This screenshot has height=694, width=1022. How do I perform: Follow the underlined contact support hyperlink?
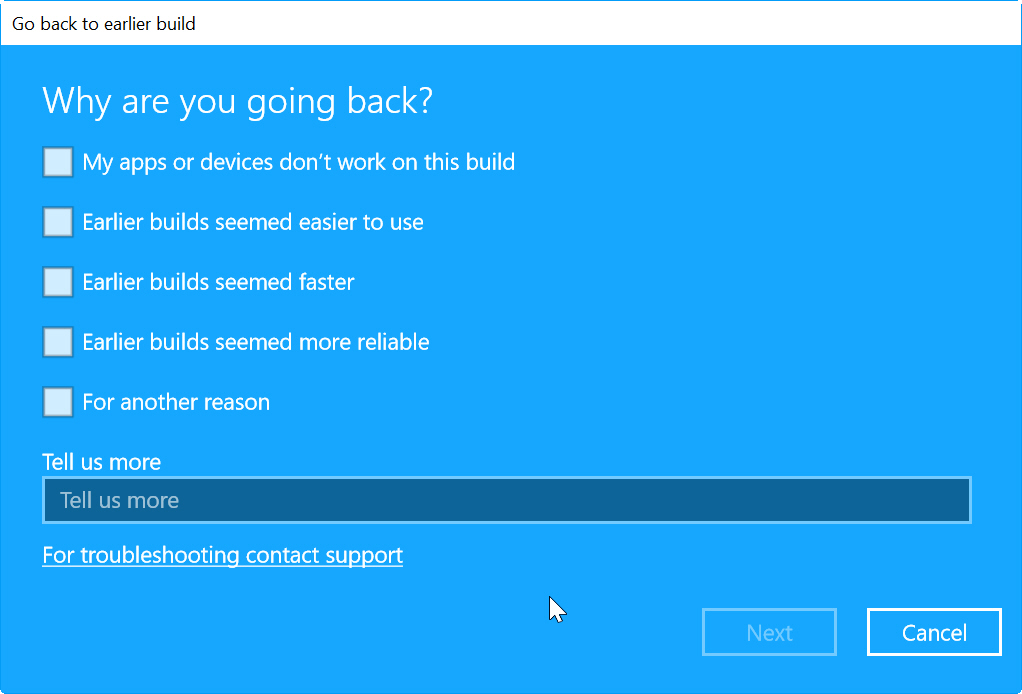[222, 555]
